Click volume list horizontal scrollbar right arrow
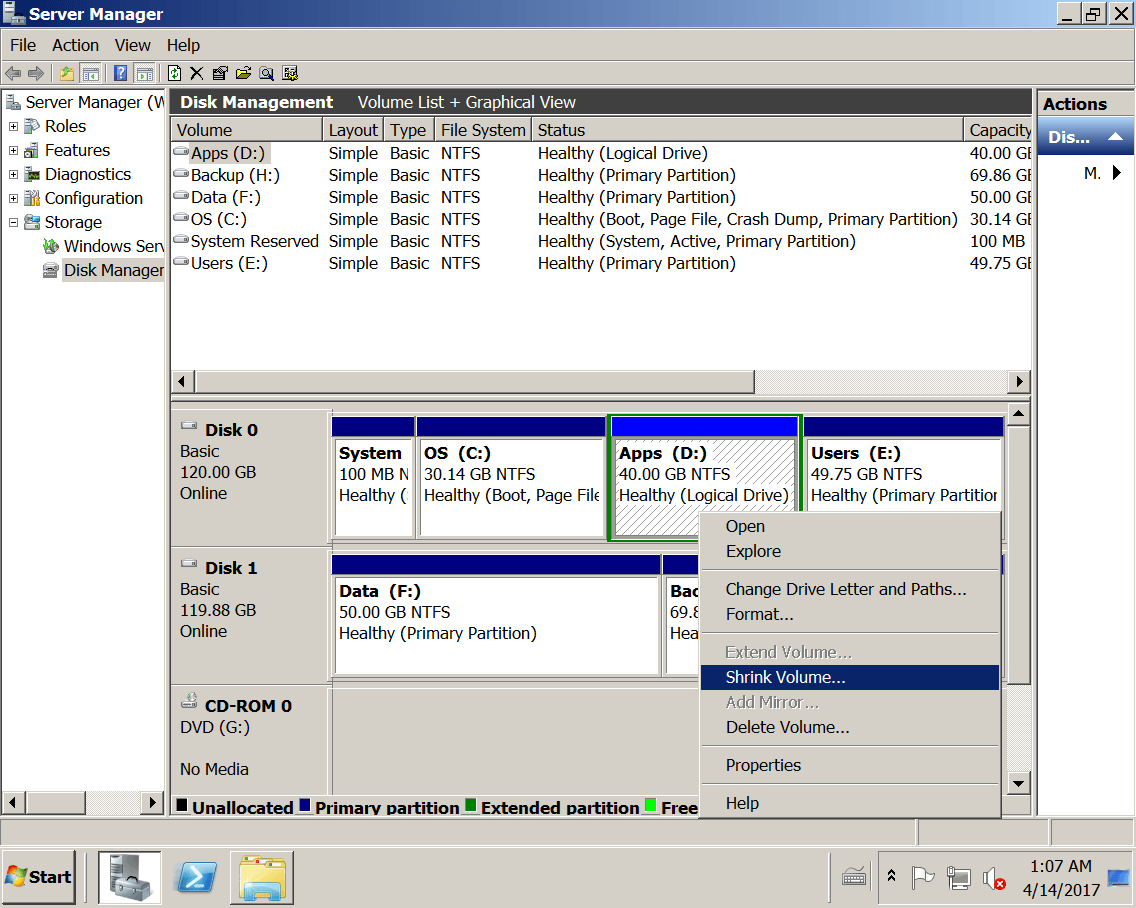The height and width of the screenshot is (908, 1136). [x=1019, y=381]
